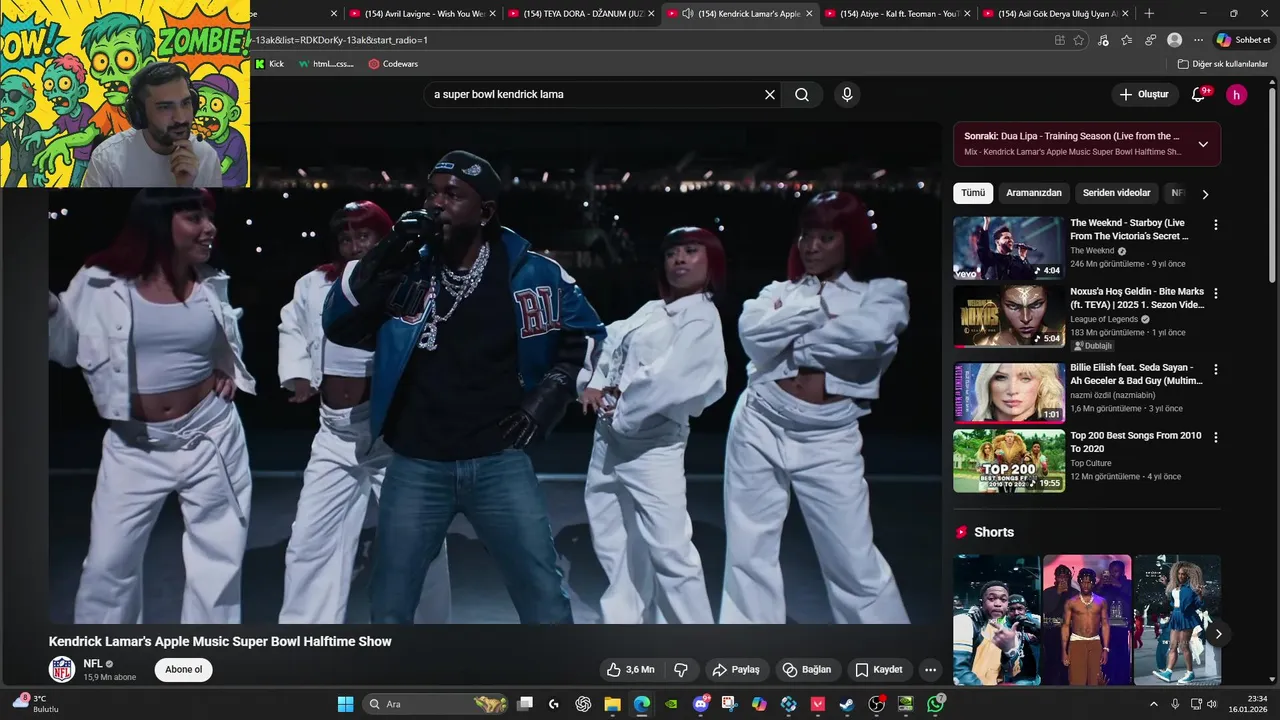Open the Codewars bookmark
Screen dimensions: 1280x720
[x=393, y=64]
